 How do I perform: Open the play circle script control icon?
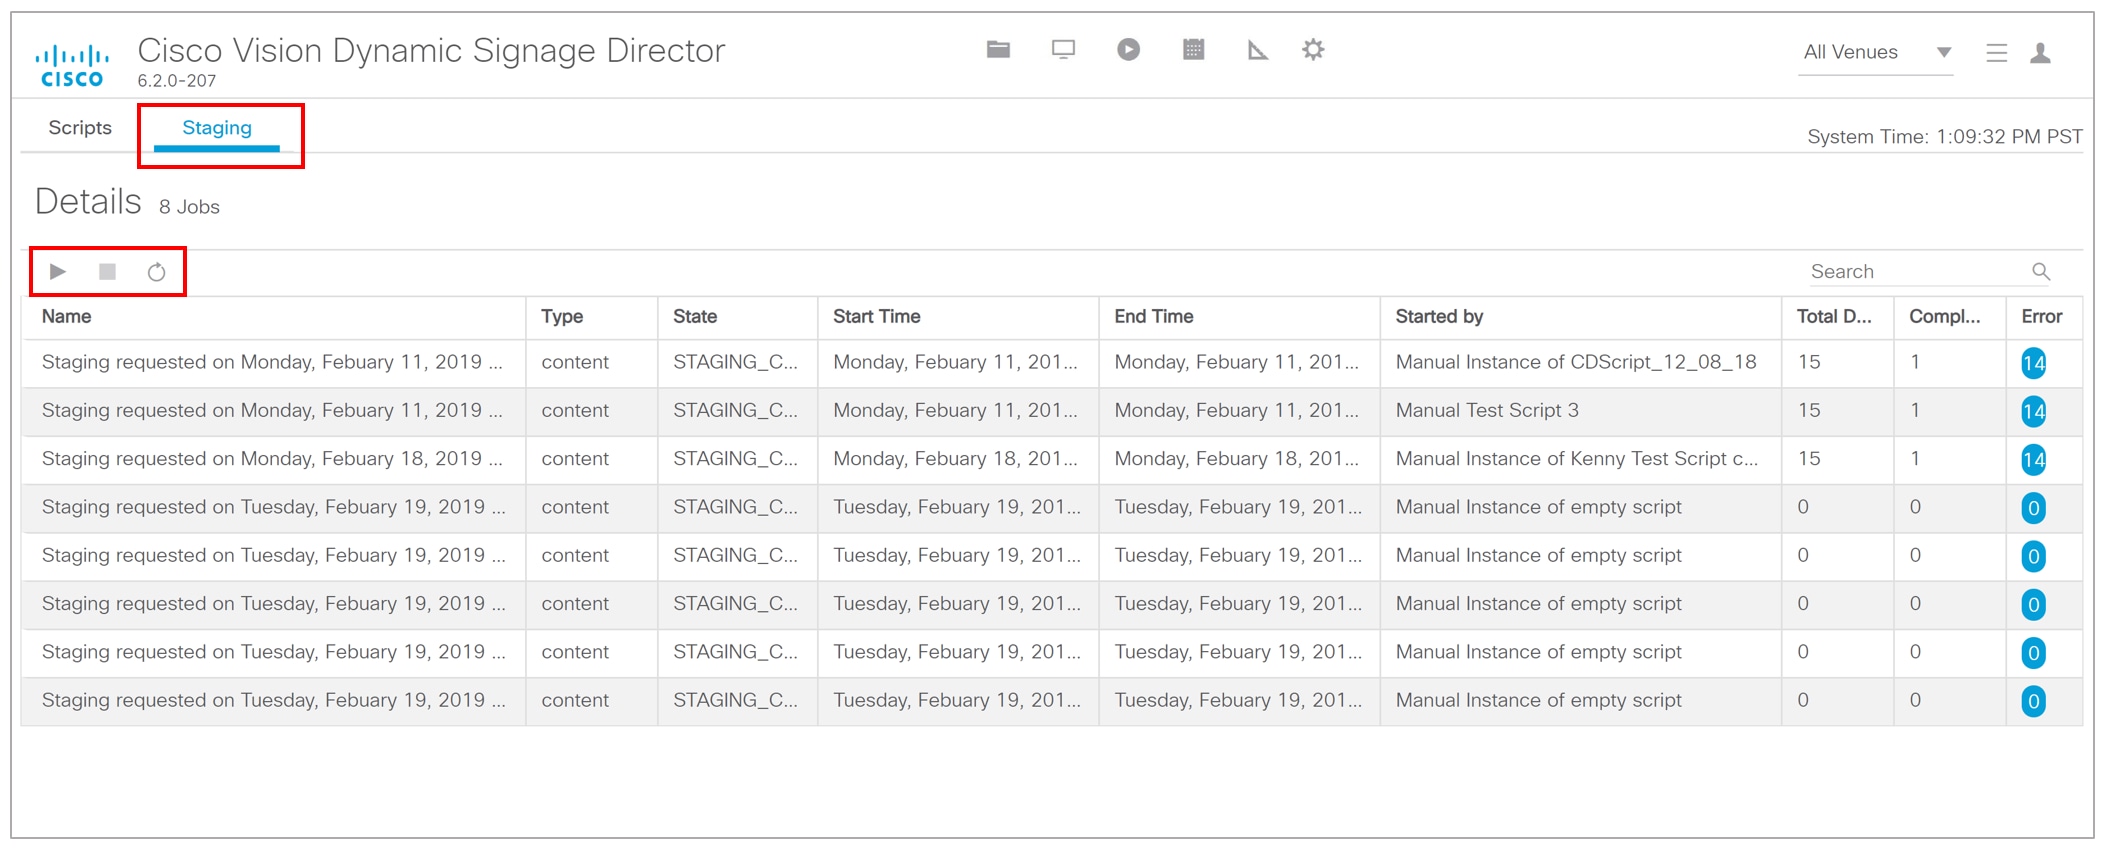coord(1128,49)
